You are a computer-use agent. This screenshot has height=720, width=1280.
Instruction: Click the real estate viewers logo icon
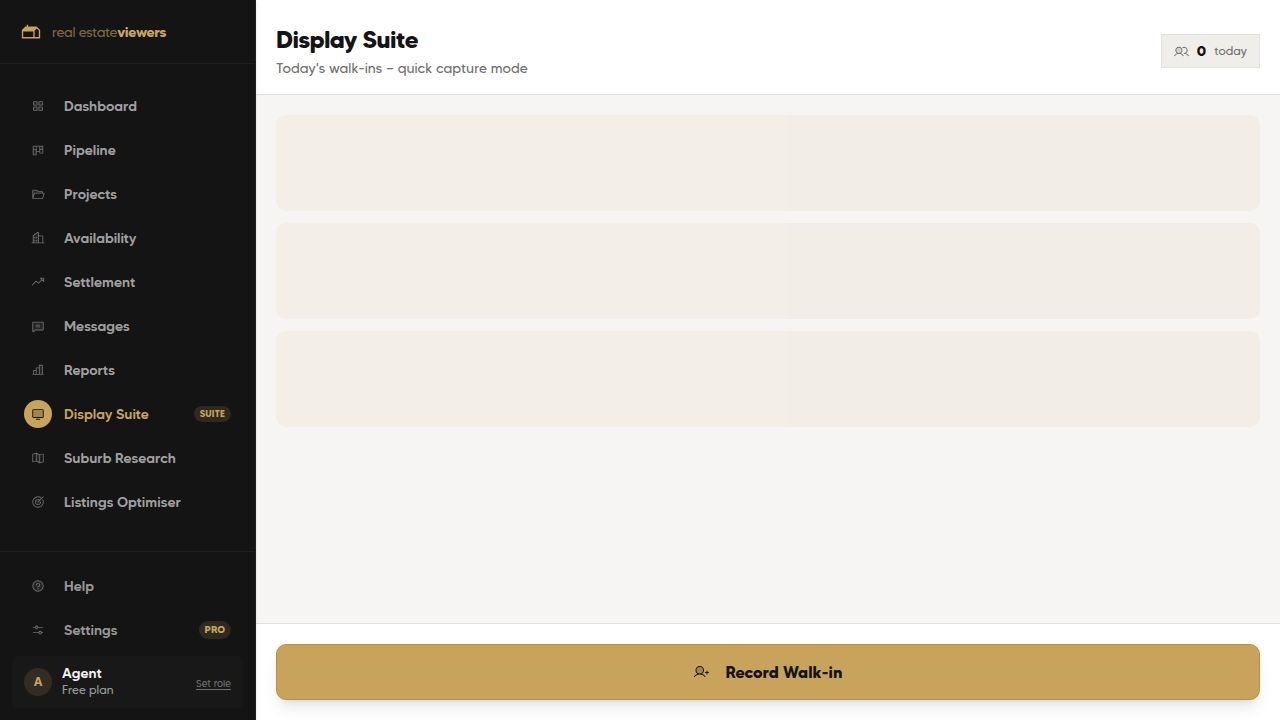coord(31,32)
